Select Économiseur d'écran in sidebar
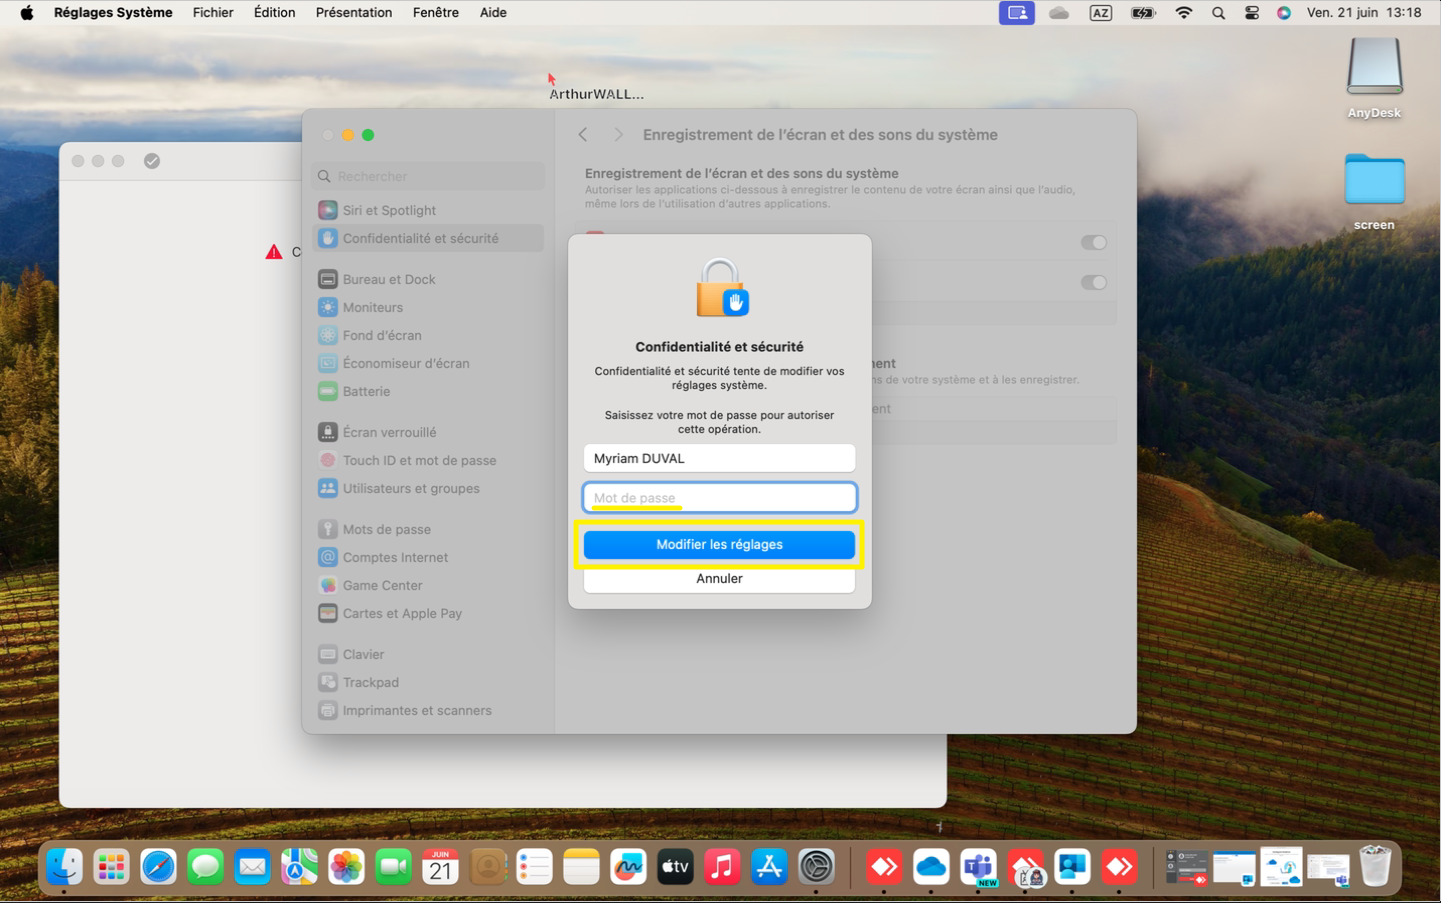 click(x=429, y=363)
